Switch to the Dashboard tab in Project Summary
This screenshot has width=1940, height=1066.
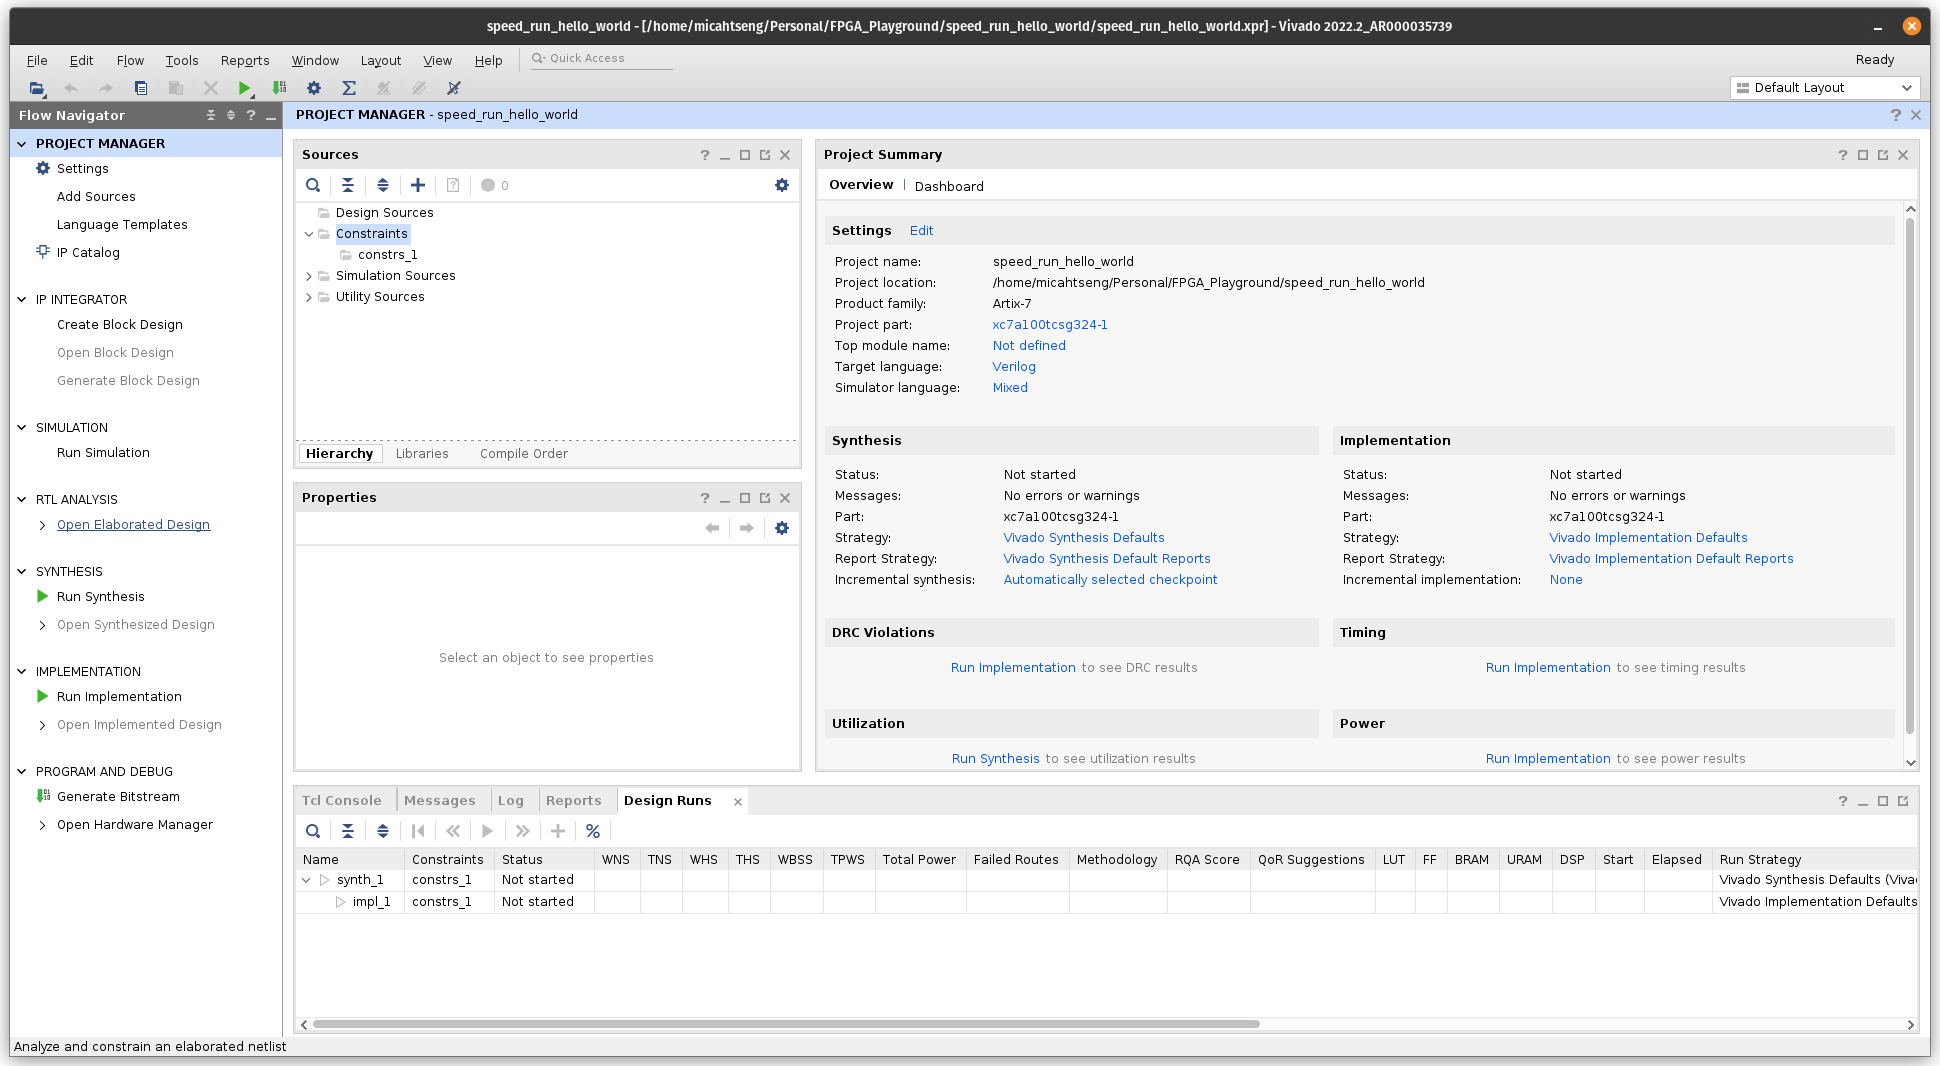pos(949,186)
